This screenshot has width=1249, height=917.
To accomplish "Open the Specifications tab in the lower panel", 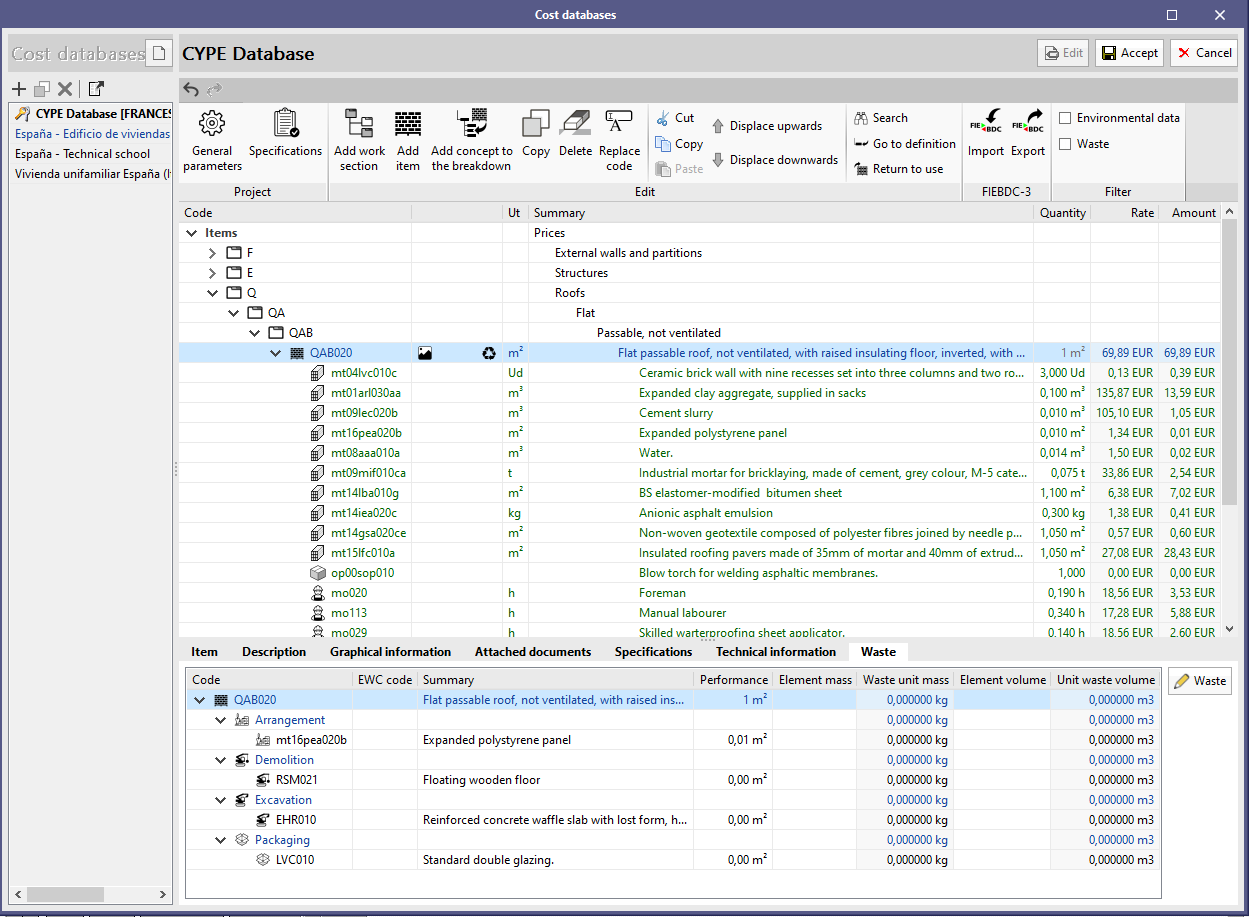I will (653, 652).
